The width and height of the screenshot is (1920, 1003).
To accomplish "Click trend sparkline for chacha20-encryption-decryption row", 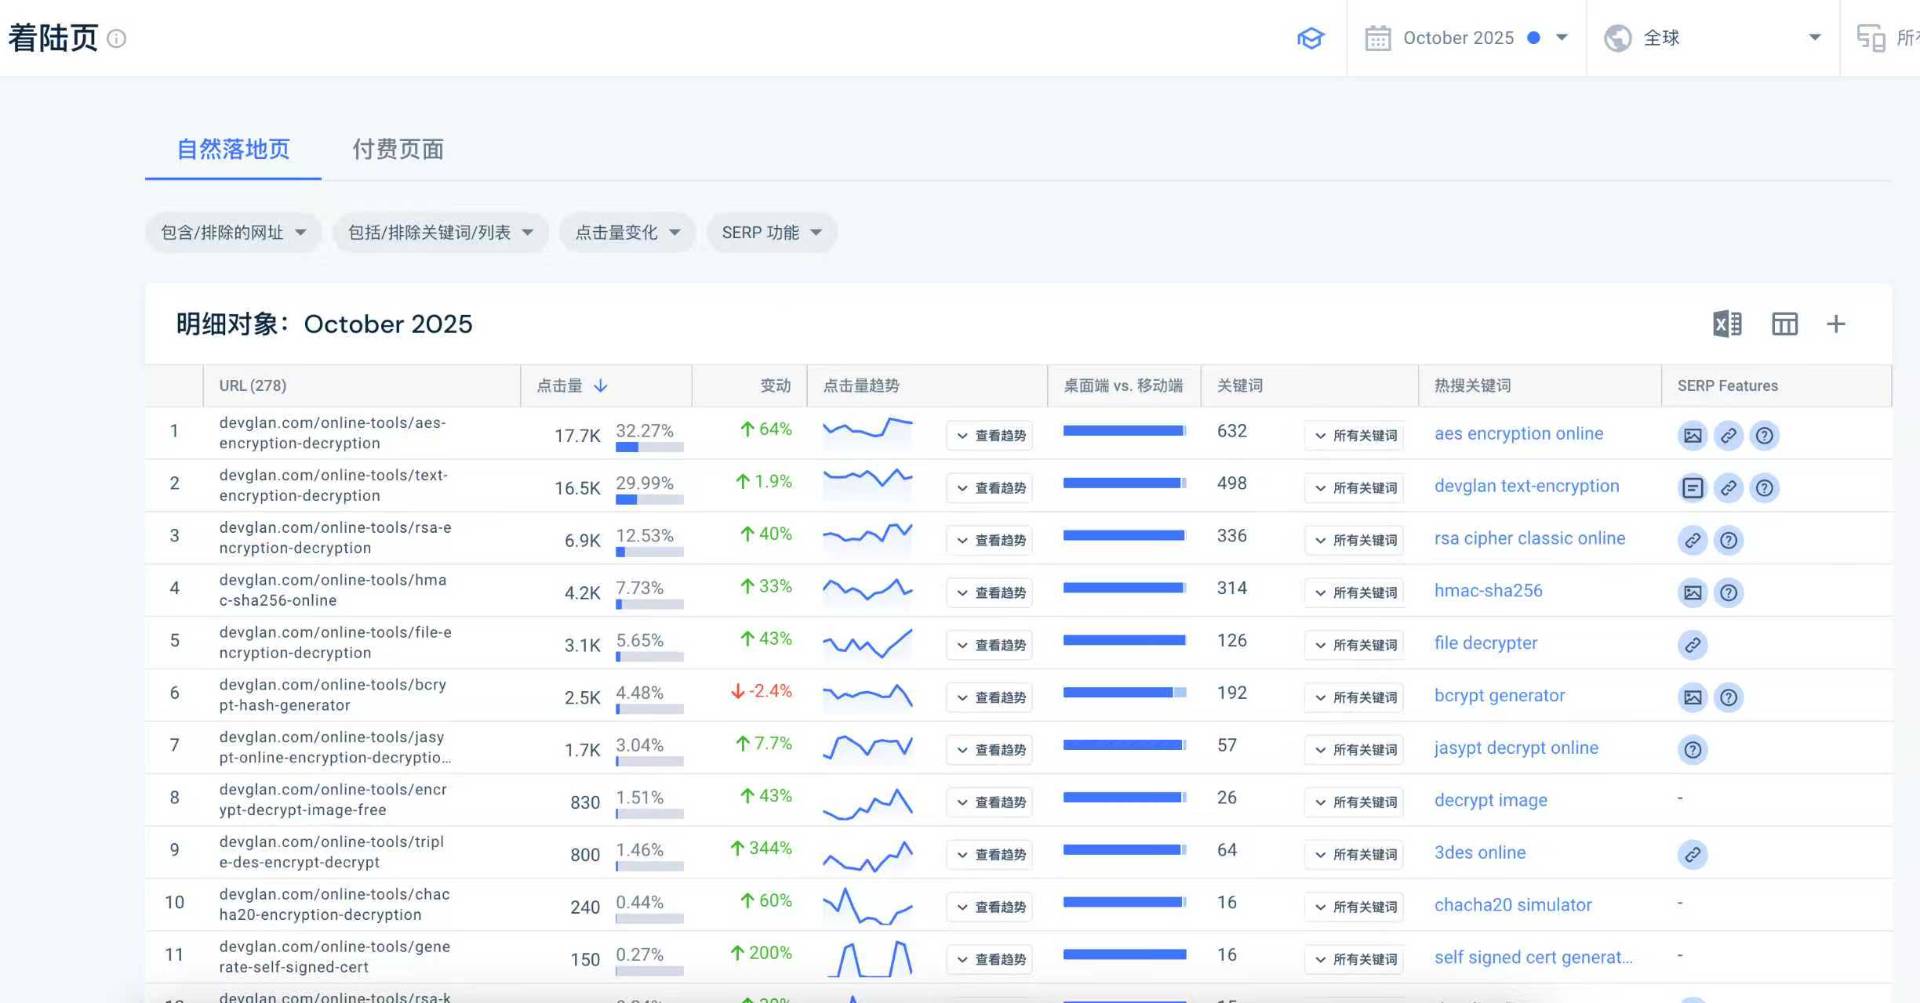I will pyautogui.click(x=868, y=906).
